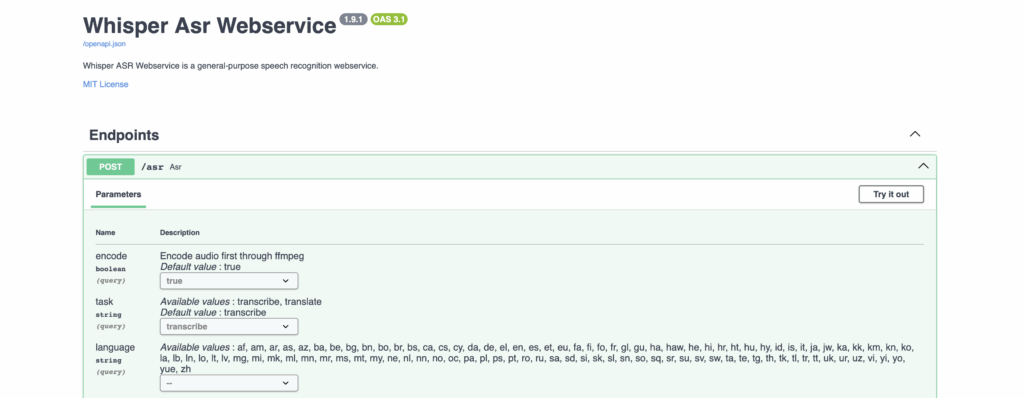Click the Try it out button

coord(891,194)
